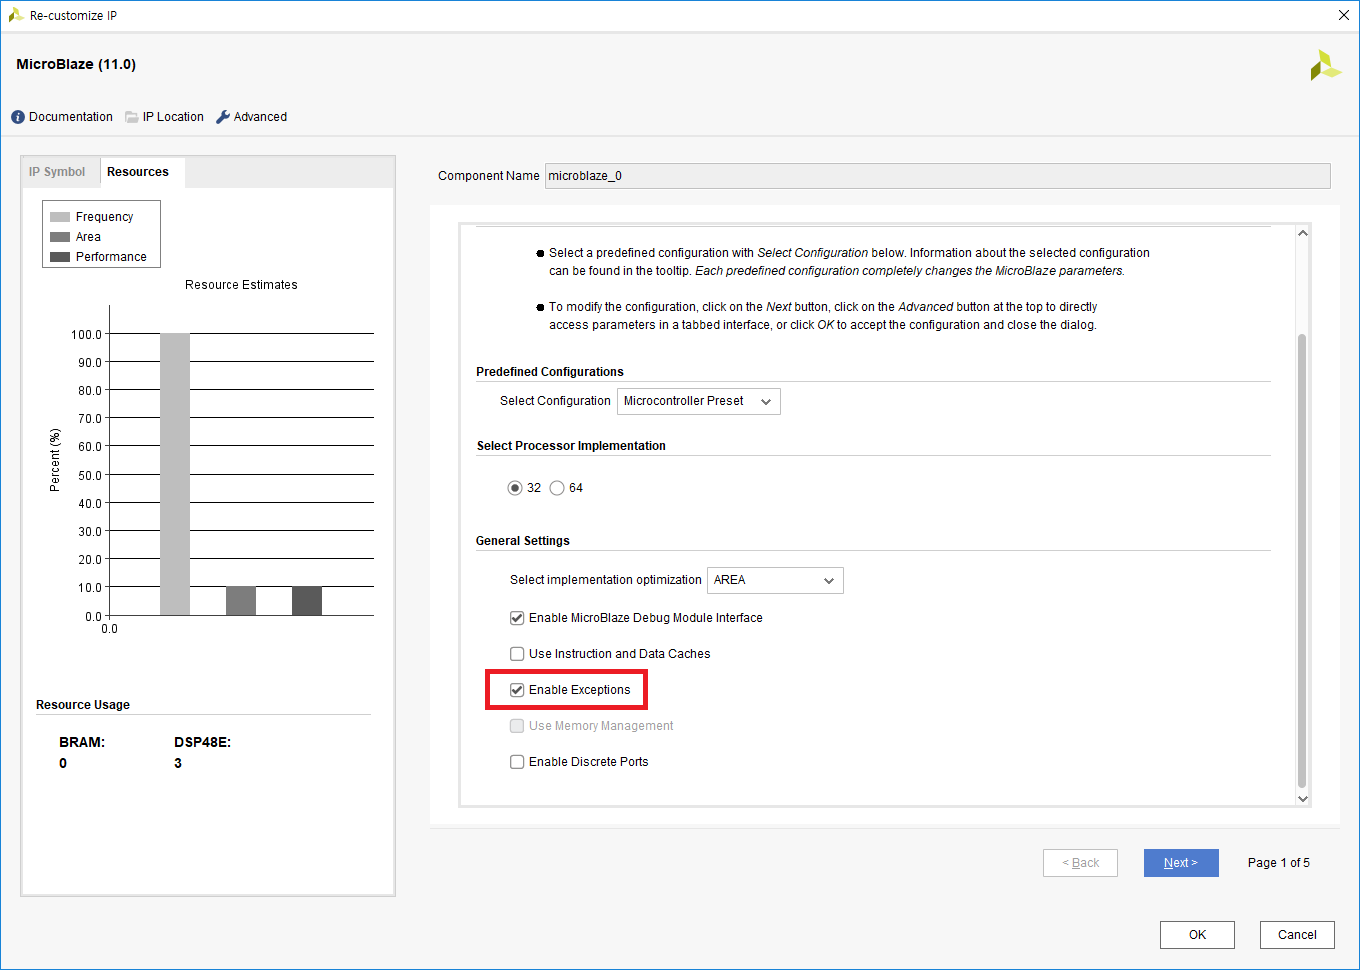Click the Performance legend swatch
1360x970 pixels.
click(x=60, y=257)
